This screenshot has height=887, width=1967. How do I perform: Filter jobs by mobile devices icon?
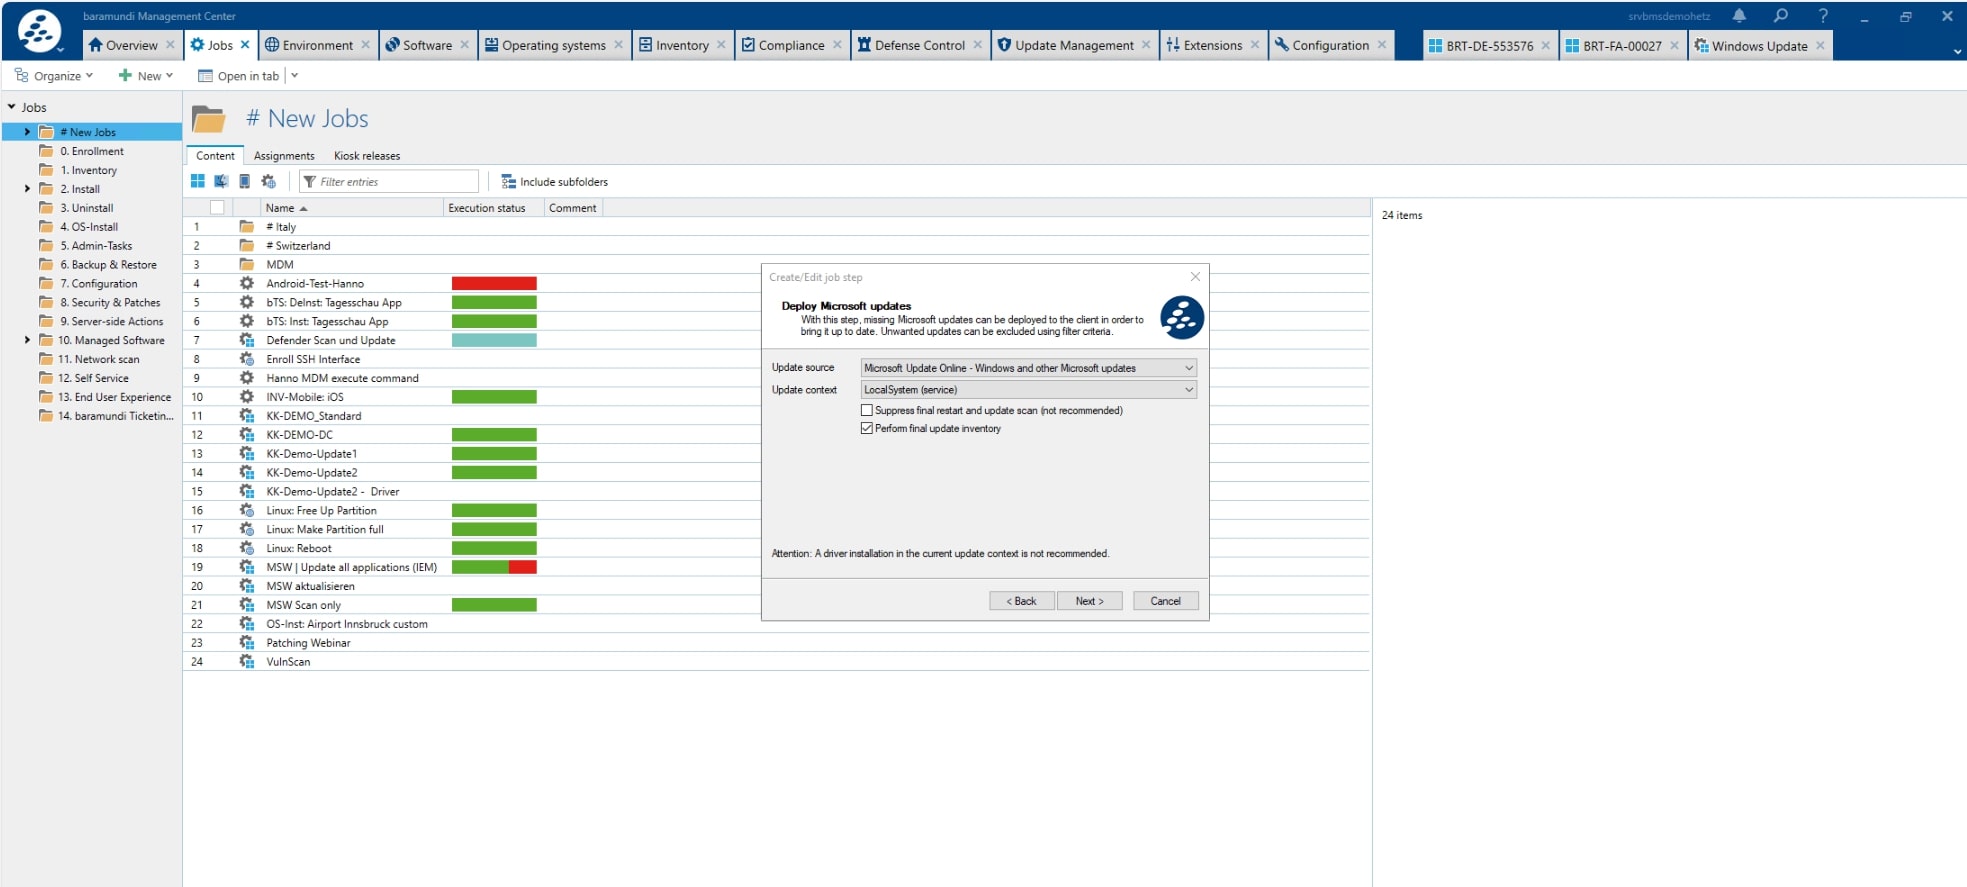[244, 181]
